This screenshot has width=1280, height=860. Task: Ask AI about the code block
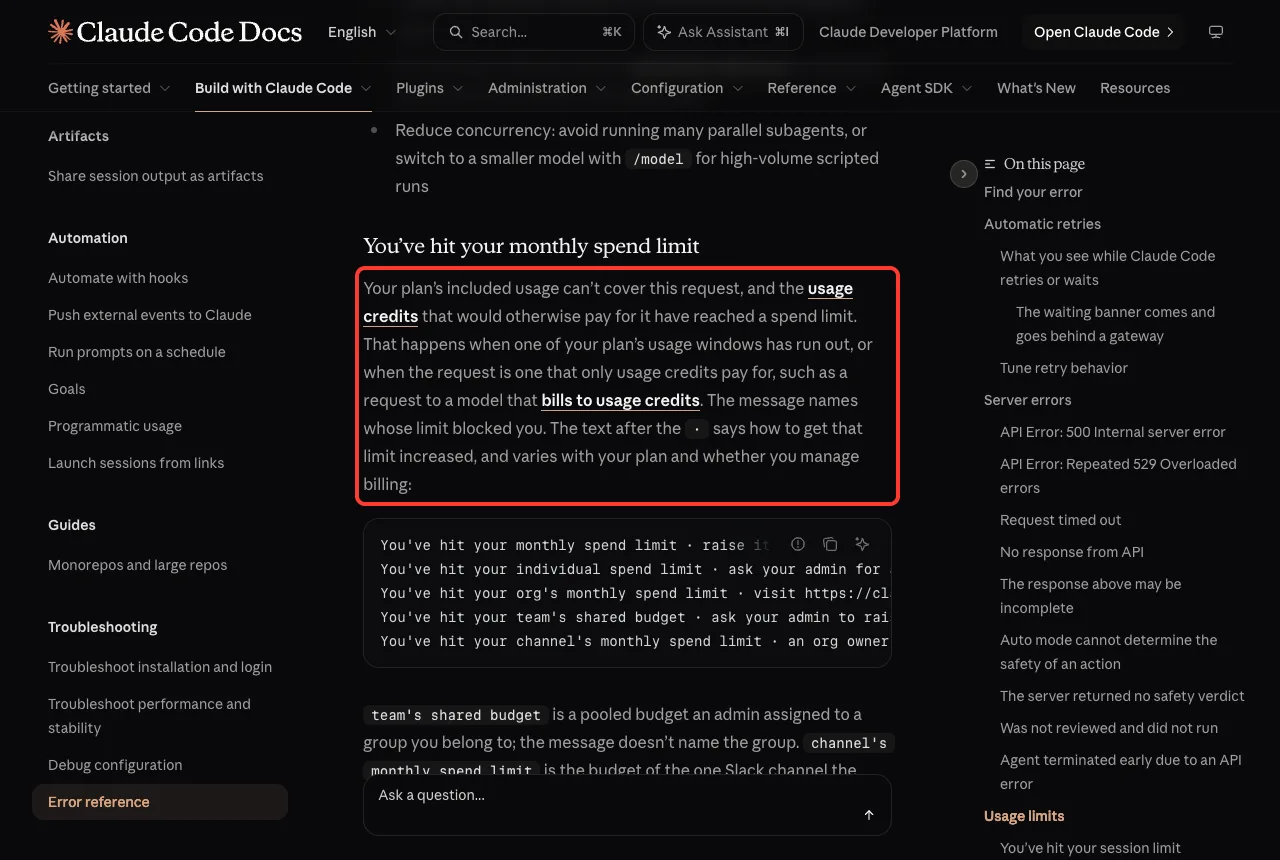862,544
